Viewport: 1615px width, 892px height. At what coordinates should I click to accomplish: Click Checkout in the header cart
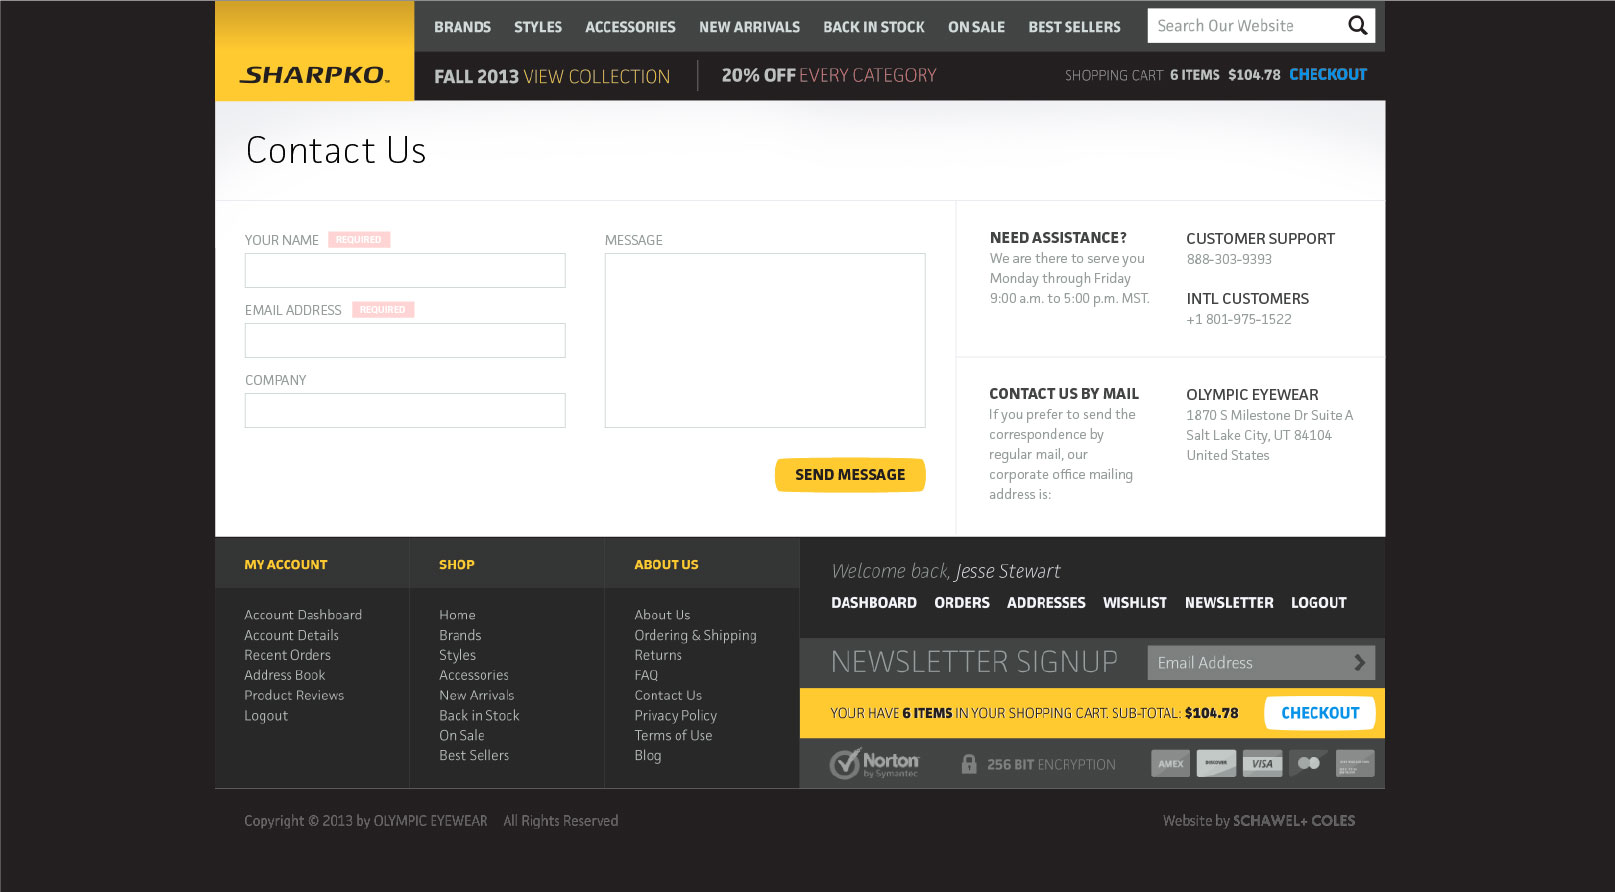(1327, 75)
